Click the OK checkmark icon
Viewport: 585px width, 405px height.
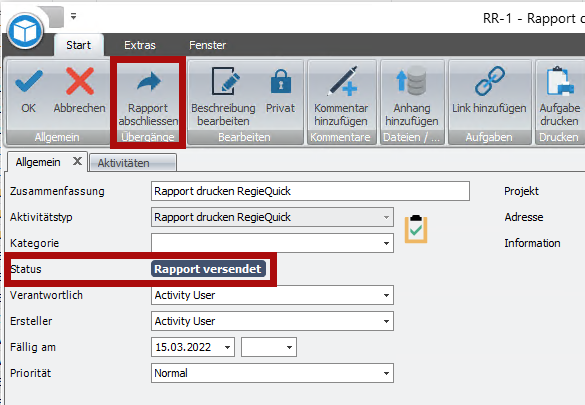coord(29,81)
